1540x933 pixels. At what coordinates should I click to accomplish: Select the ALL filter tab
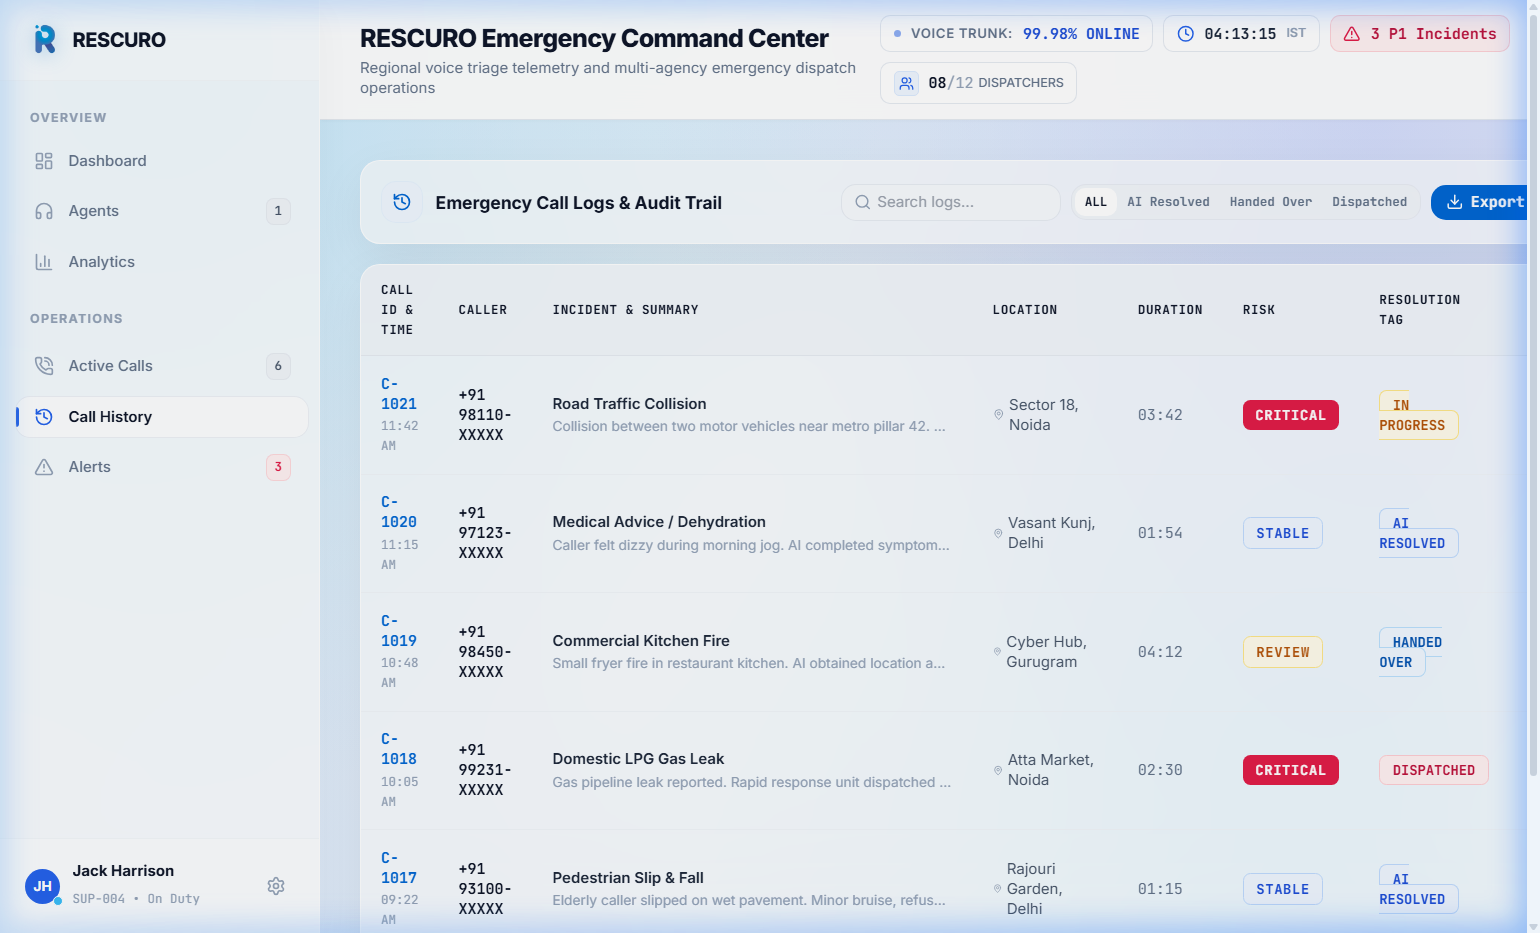click(x=1096, y=202)
